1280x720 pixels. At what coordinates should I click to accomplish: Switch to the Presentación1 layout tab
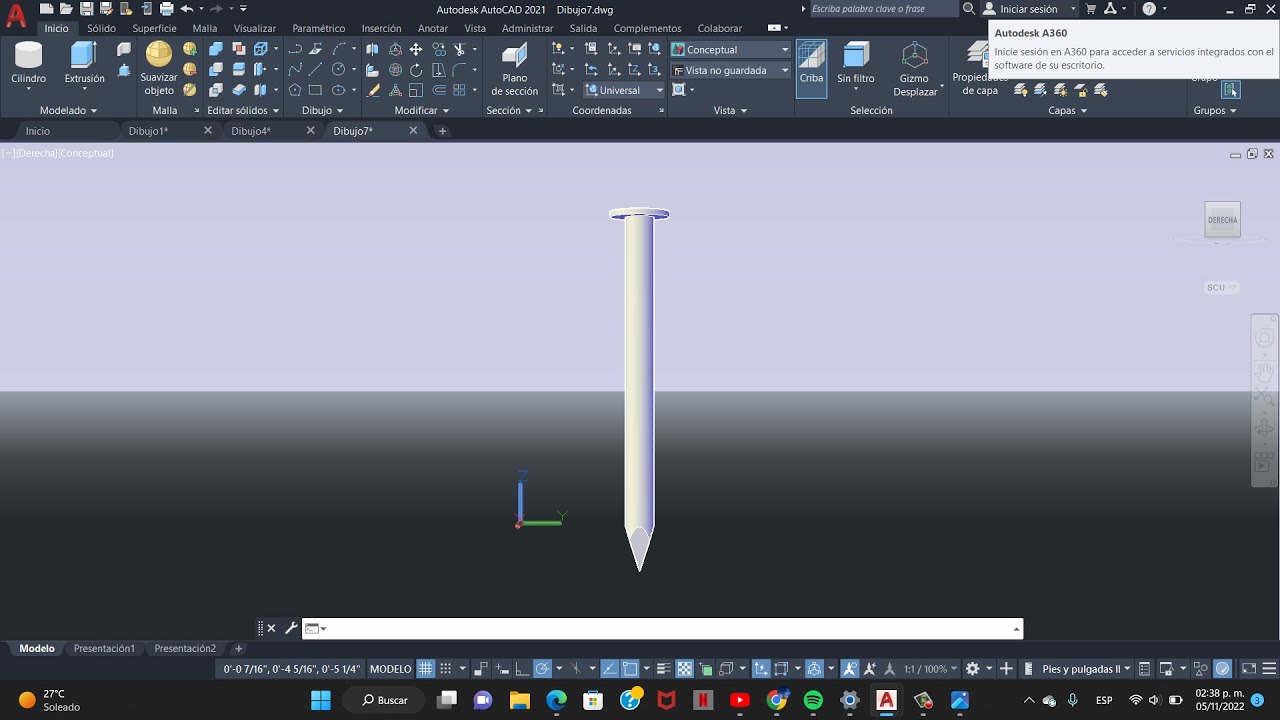[104, 648]
